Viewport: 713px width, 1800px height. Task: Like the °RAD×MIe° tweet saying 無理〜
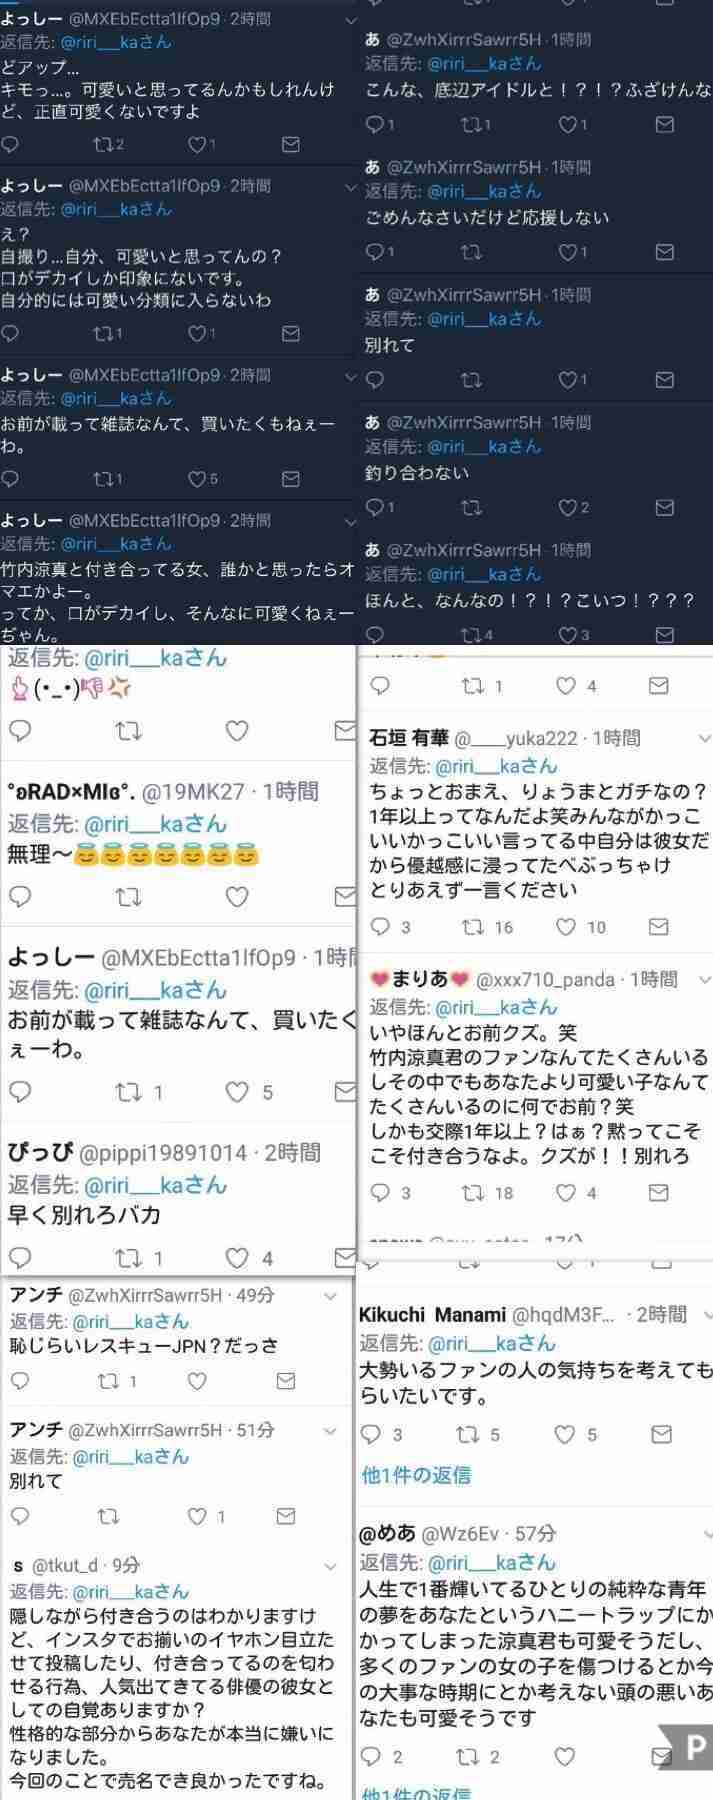point(237,896)
